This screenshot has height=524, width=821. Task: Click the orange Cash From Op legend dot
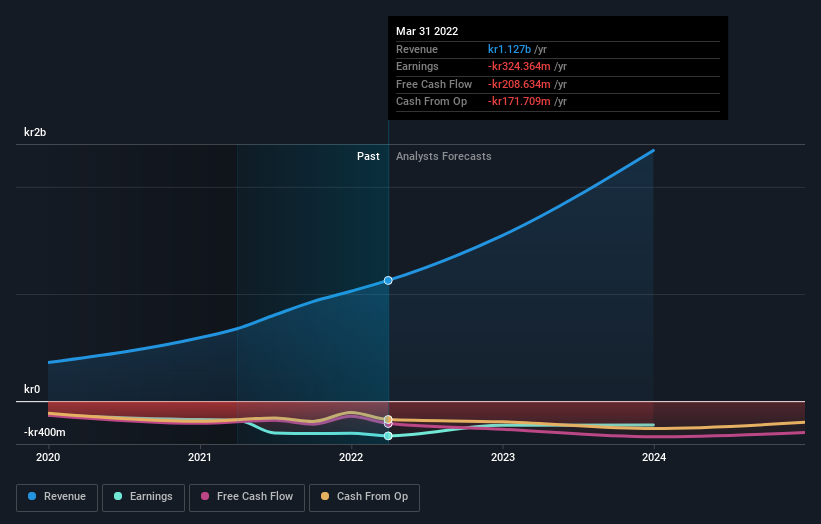point(325,496)
